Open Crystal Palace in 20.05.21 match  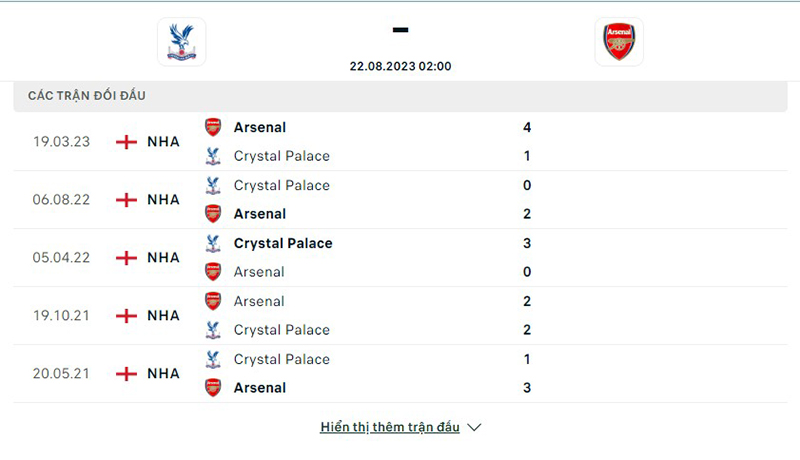tap(281, 359)
